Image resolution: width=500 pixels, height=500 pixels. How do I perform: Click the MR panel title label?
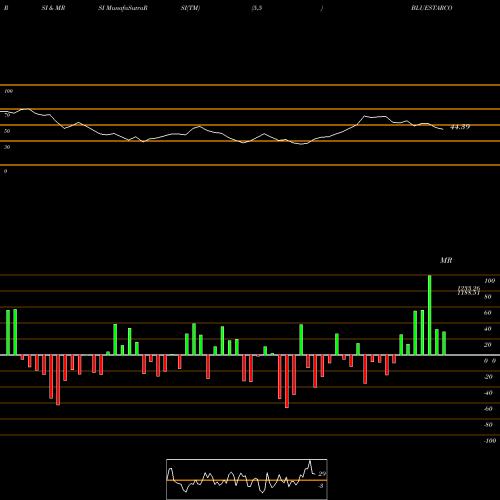pos(446,260)
